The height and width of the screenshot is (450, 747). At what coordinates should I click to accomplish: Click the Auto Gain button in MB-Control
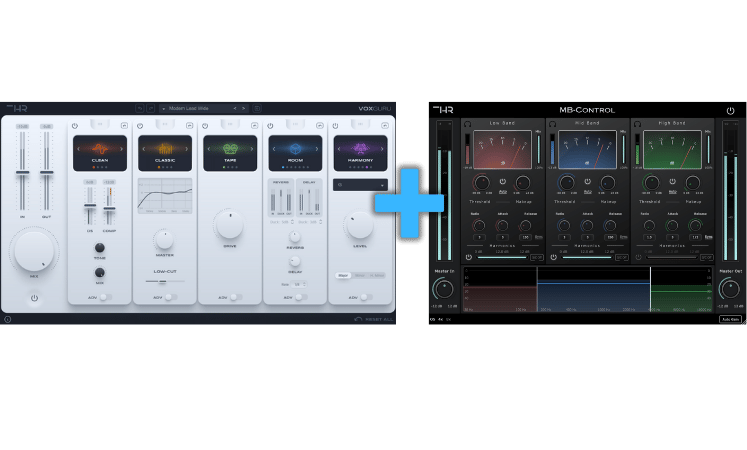pos(730,319)
